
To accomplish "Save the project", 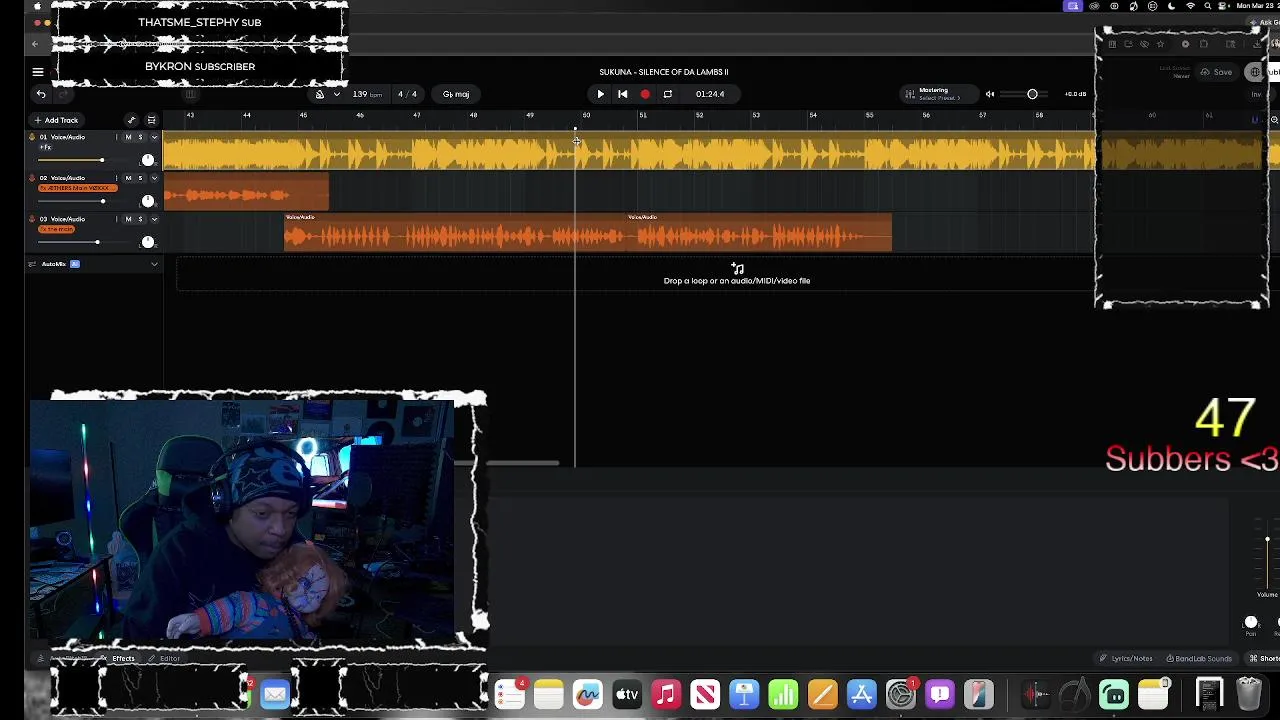I will [1217, 72].
